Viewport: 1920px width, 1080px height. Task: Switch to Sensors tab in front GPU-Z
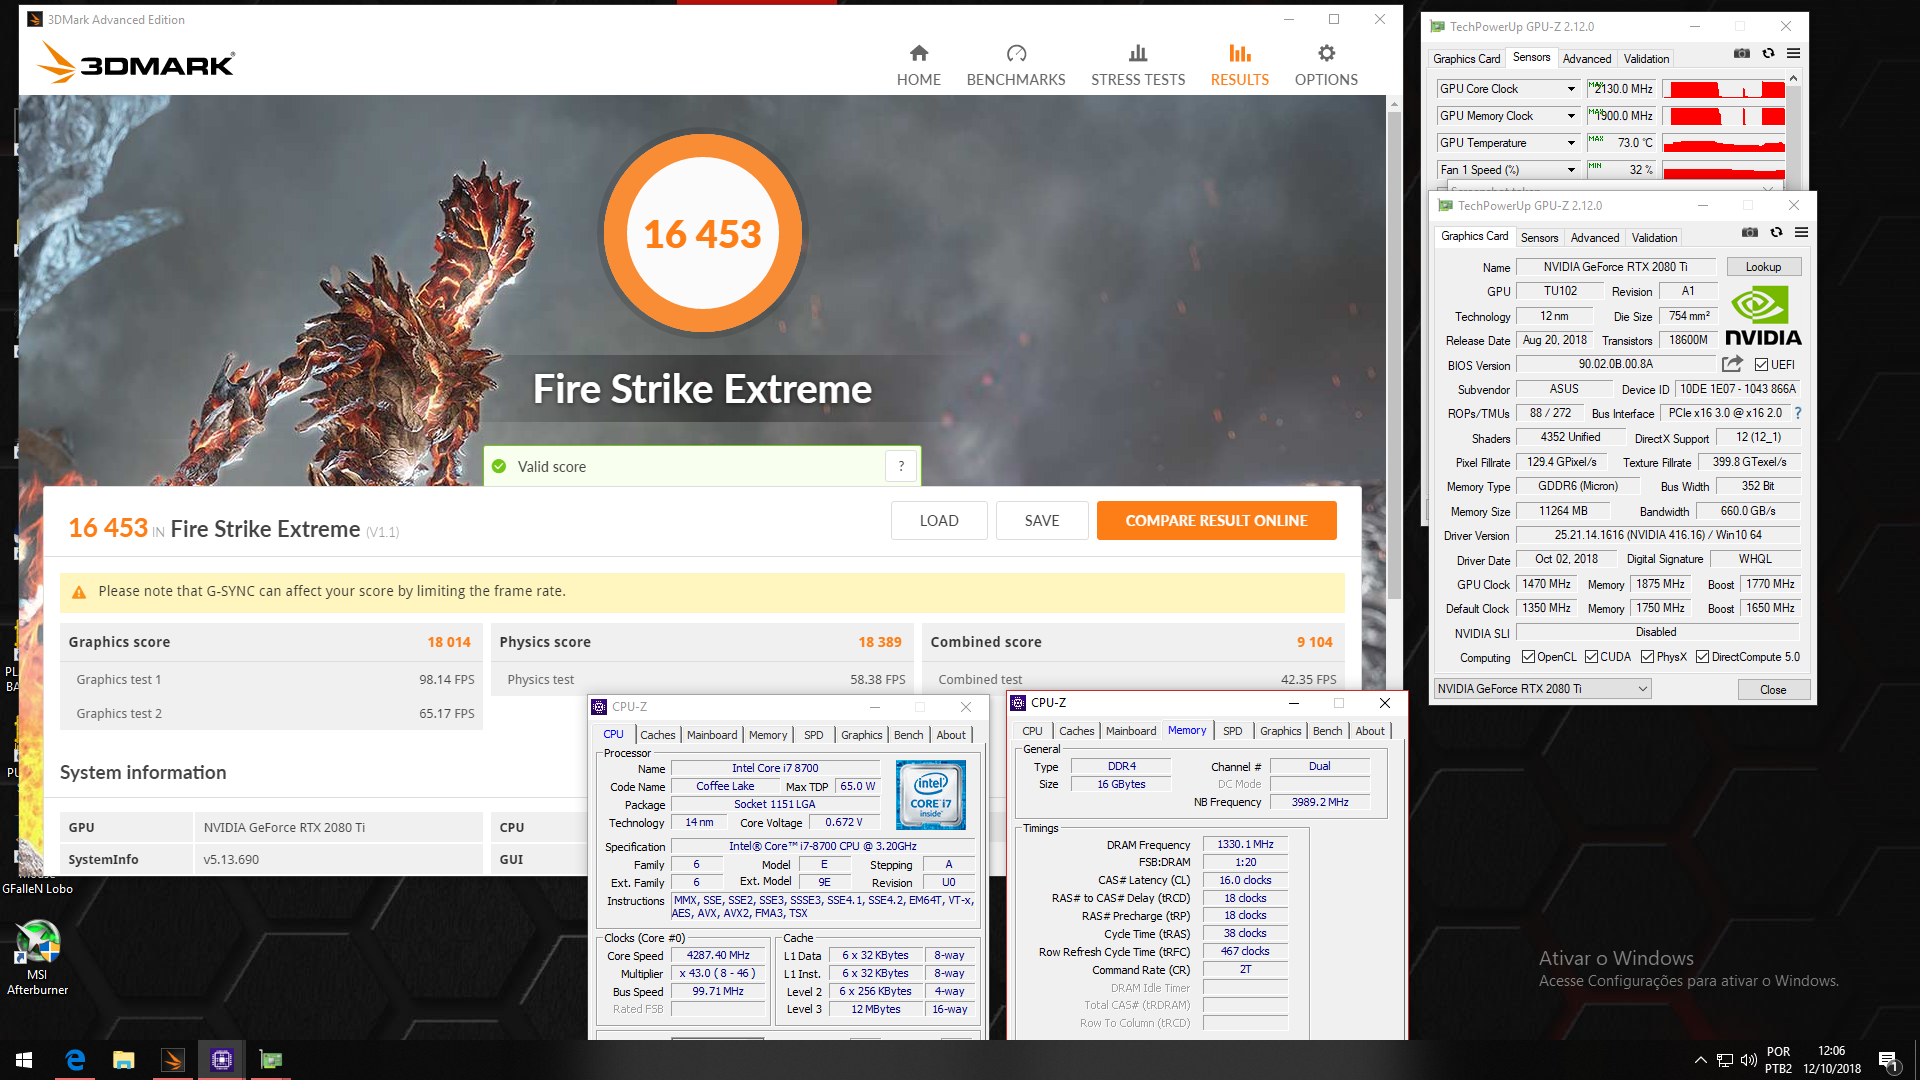[x=1539, y=238]
